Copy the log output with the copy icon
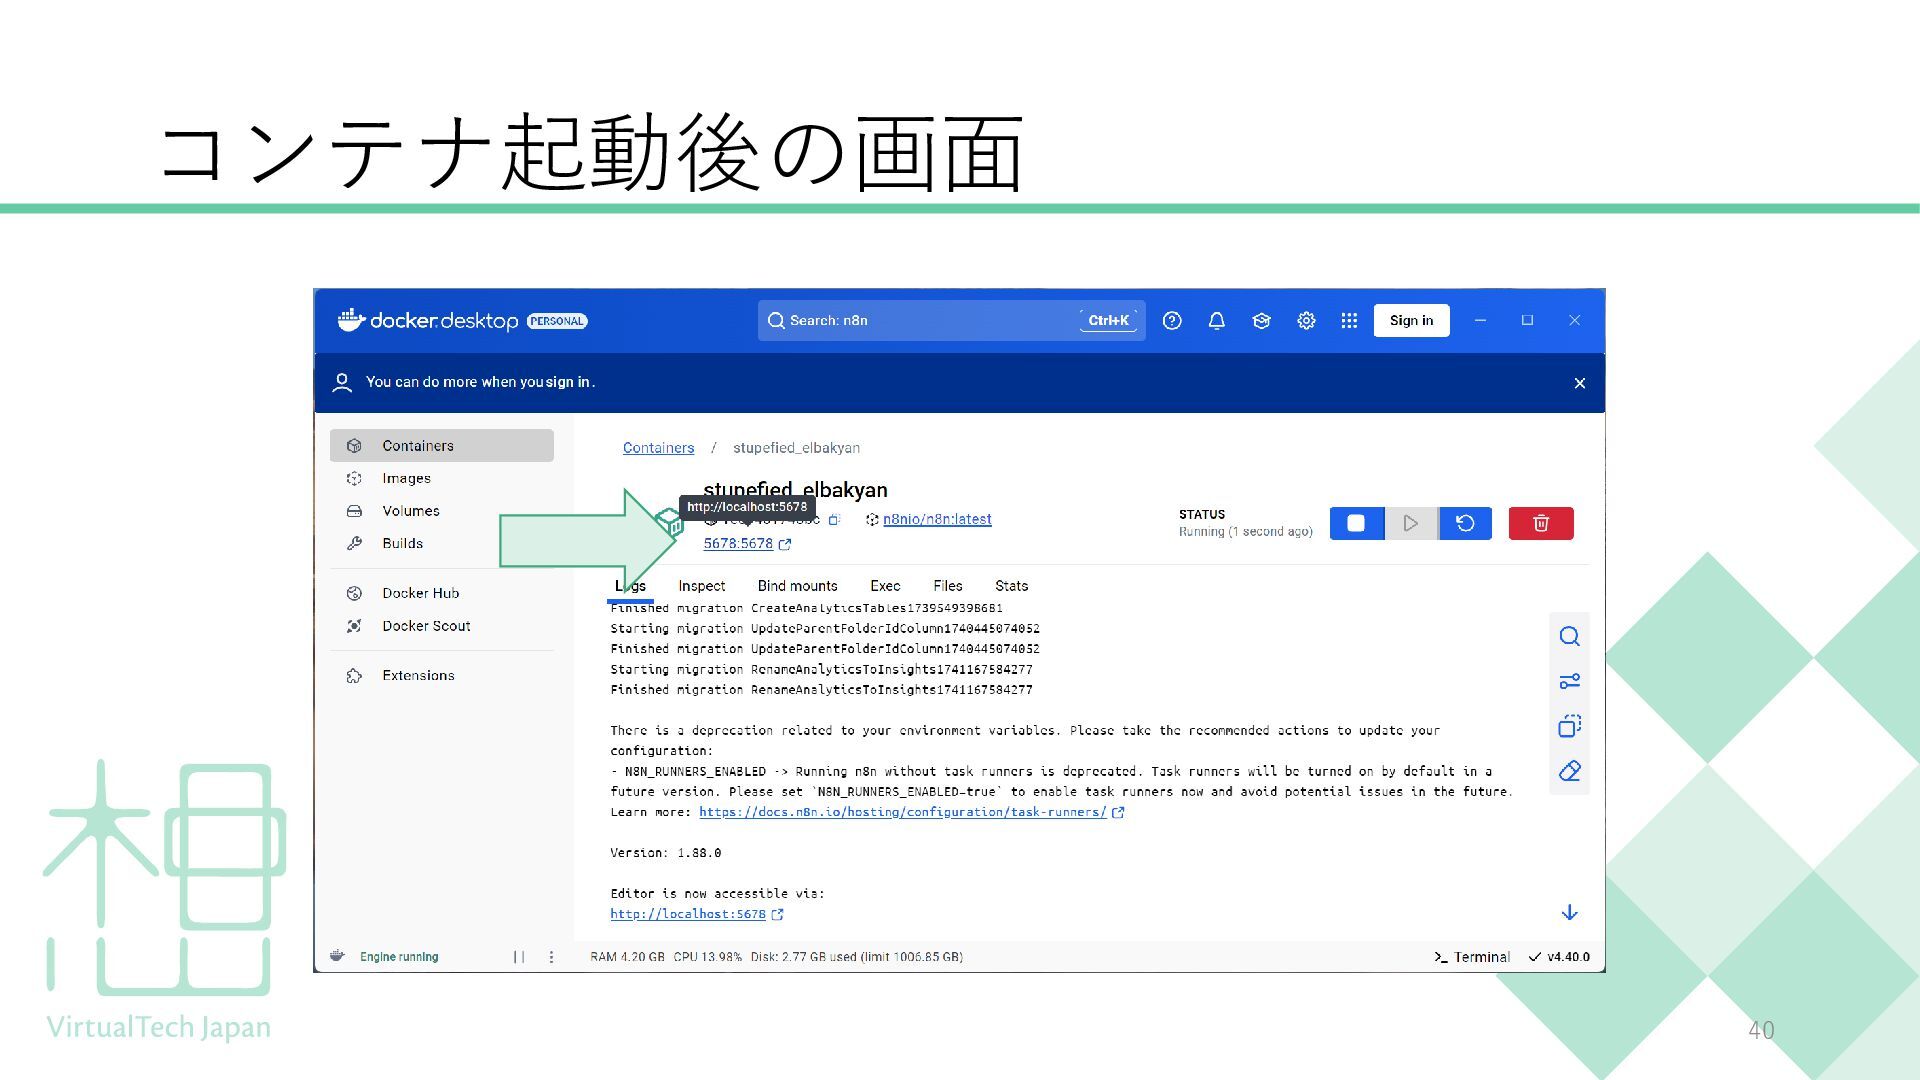The width and height of the screenshot is (1920, 1080). (x=1569, y=726)
